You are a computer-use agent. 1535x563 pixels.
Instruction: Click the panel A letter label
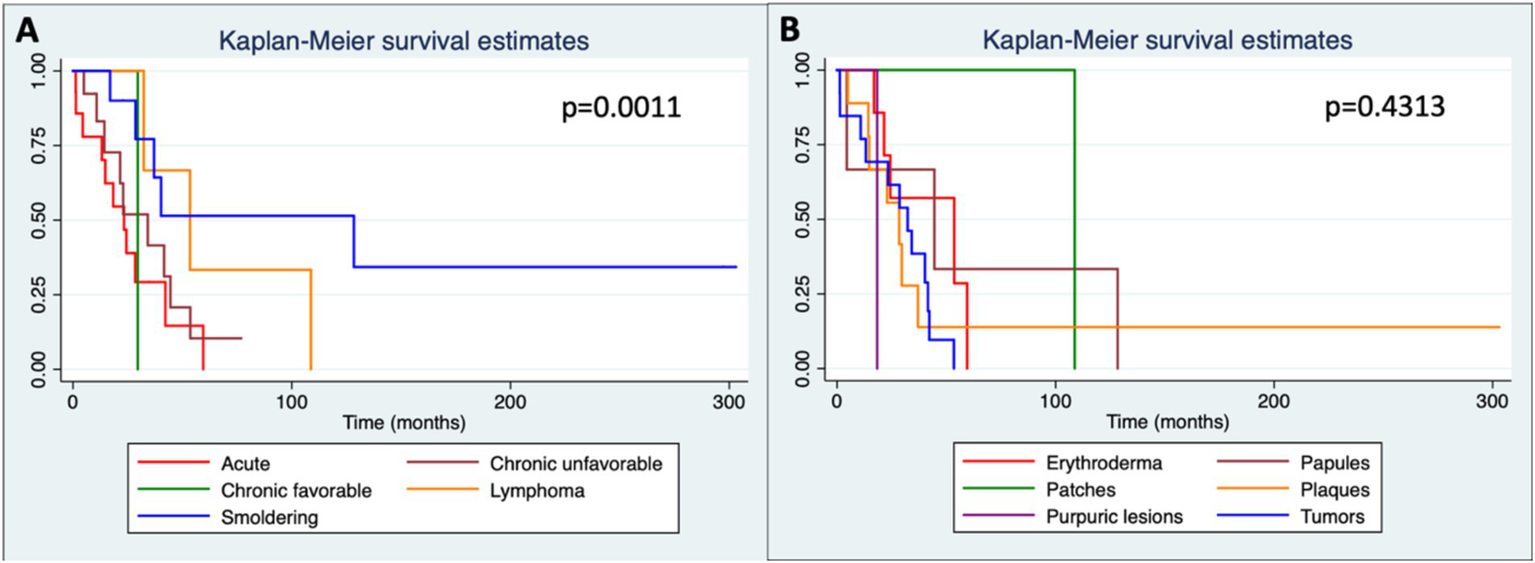coord(27,32)
